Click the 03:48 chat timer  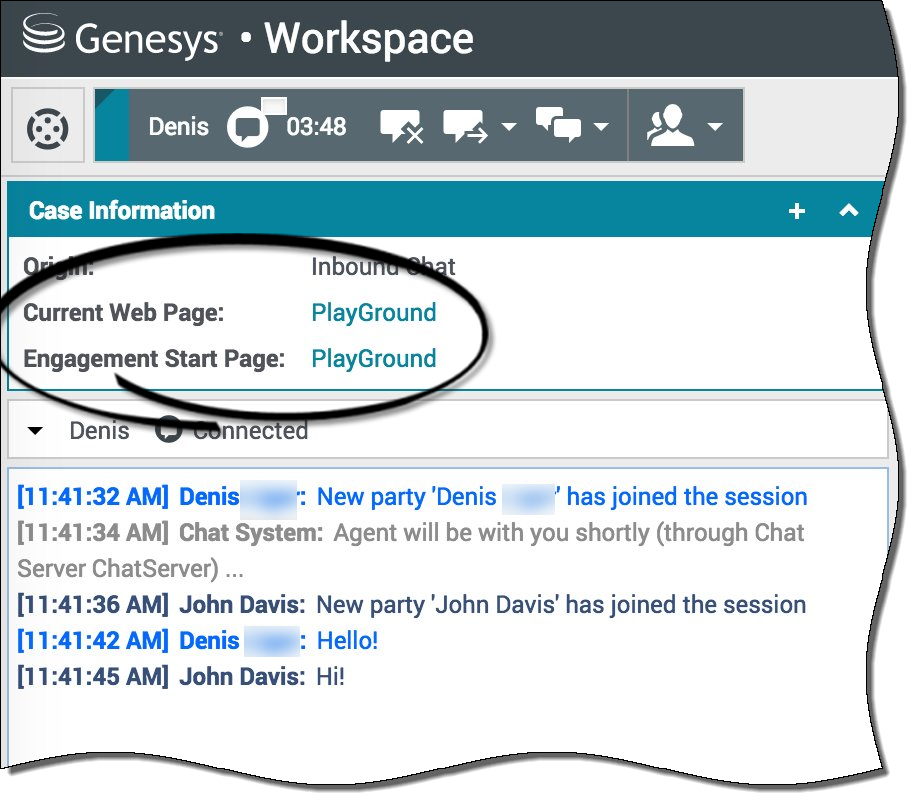[316, 127]
